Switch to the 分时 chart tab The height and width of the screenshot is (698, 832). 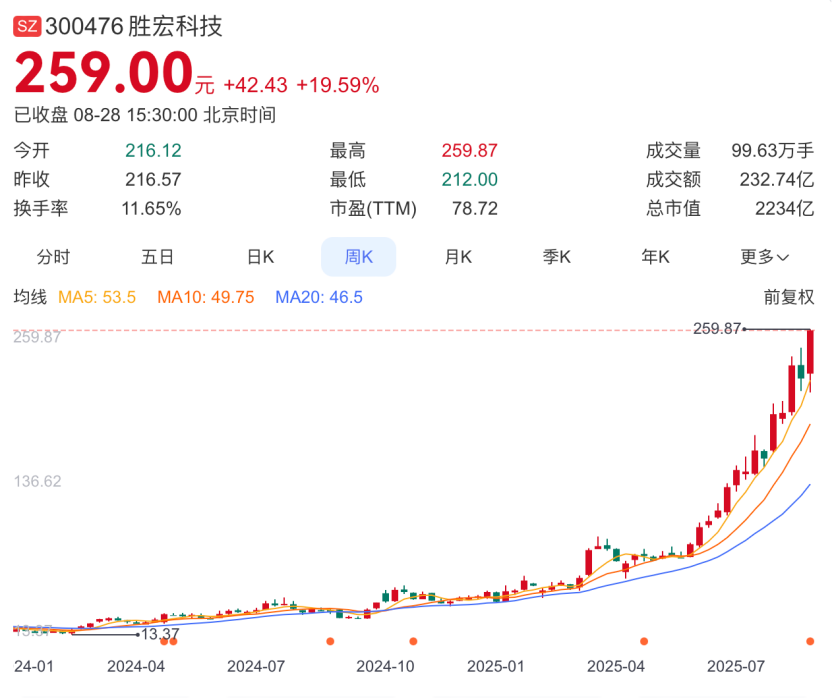[53, 257]
